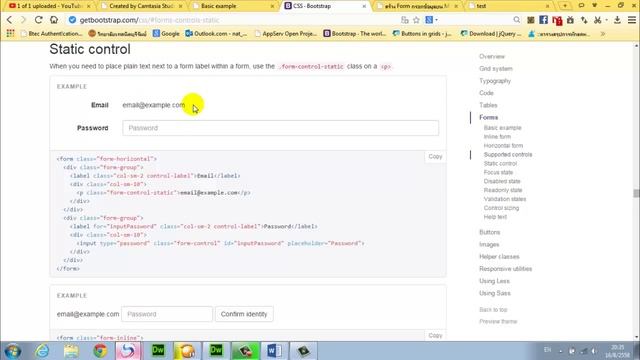Screen dimensions: 640x360
Task: Jump to Disabled state in sidebar
Action: (x=502, y=181)
